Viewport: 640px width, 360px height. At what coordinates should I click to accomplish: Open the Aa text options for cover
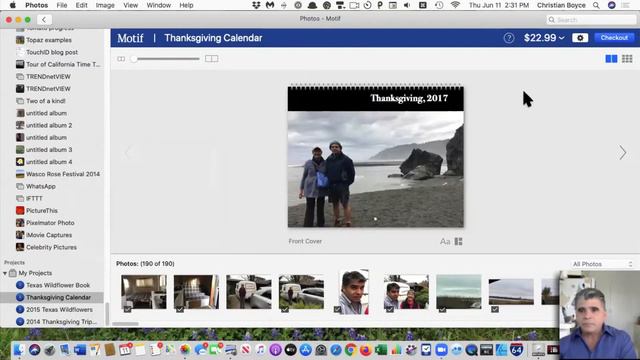445,242
